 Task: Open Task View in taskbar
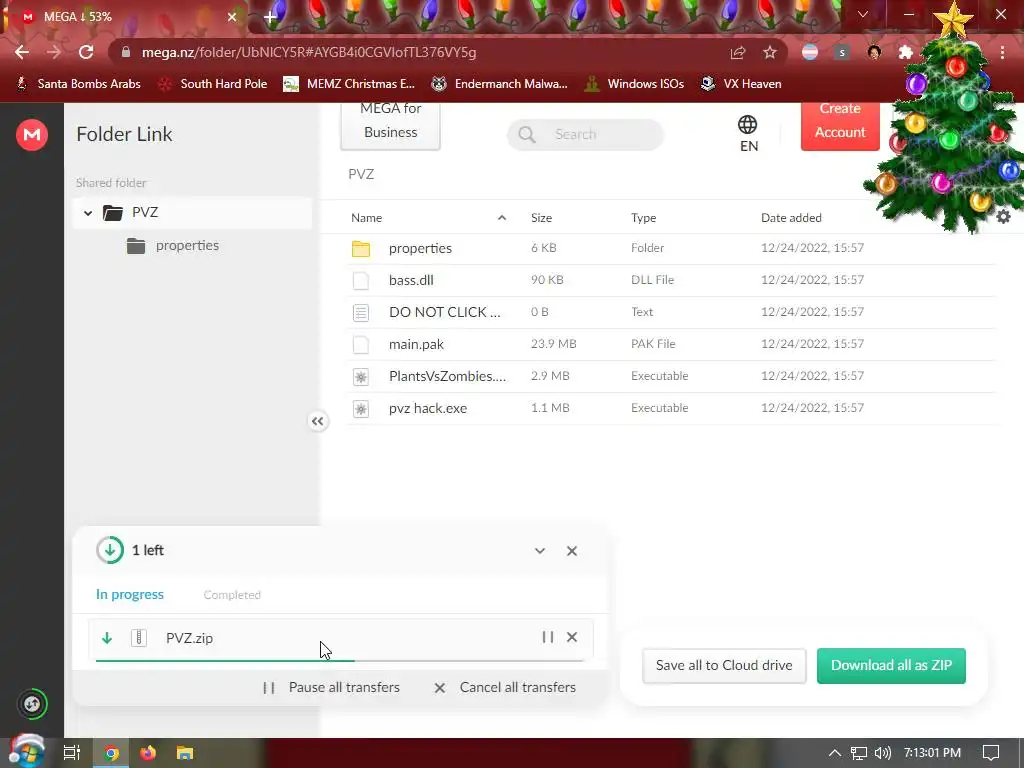(72, 753)
